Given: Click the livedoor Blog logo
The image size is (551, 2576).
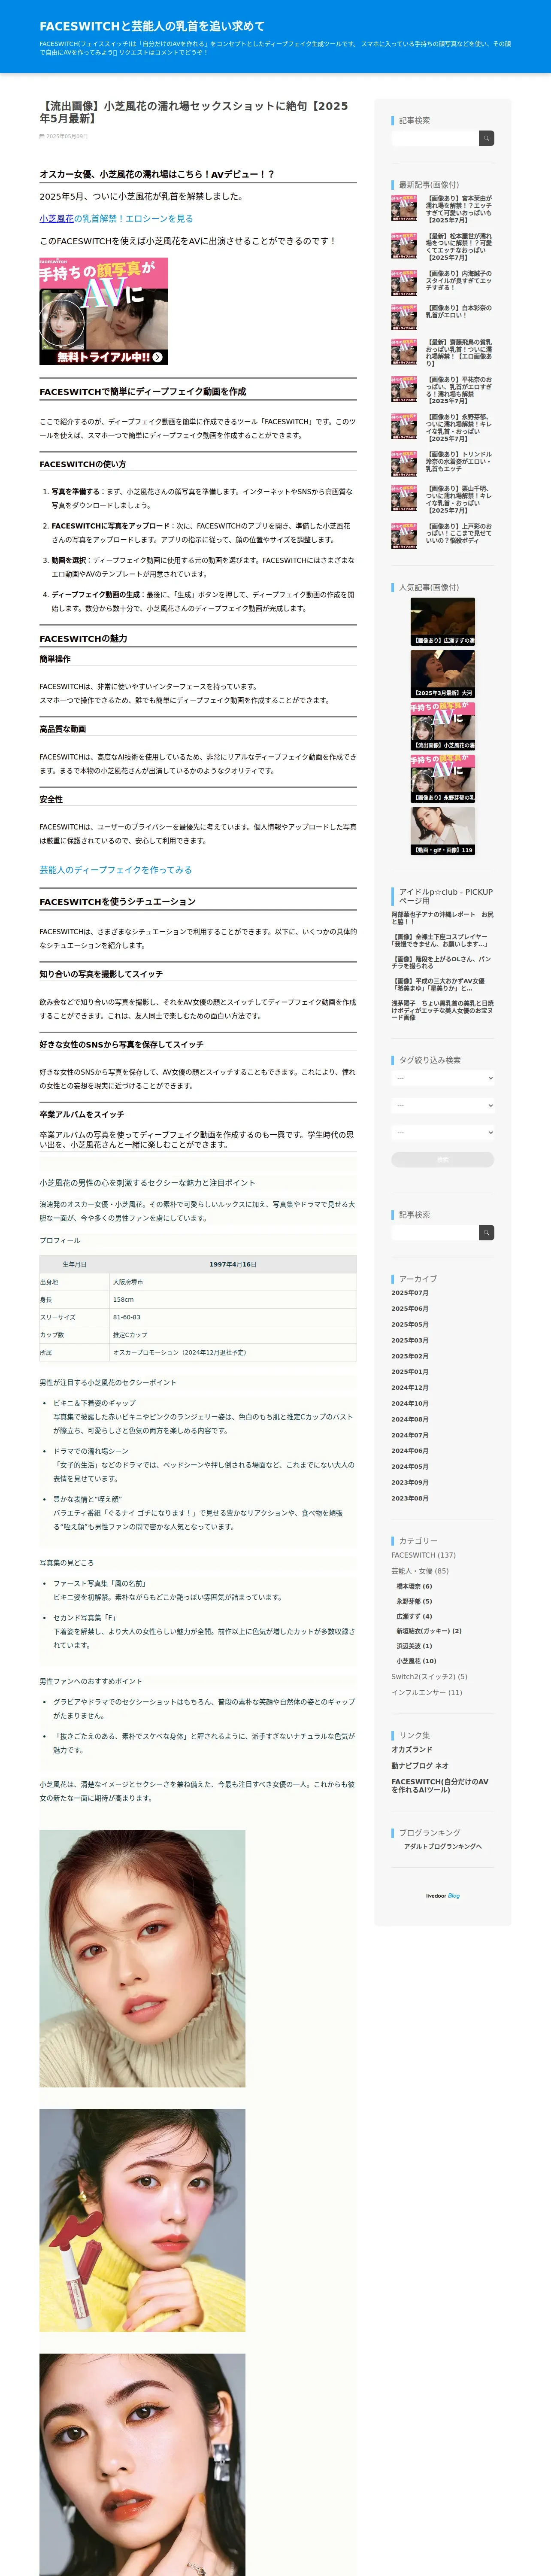Looking at the screenshot, I should (x=442, y=1895).
